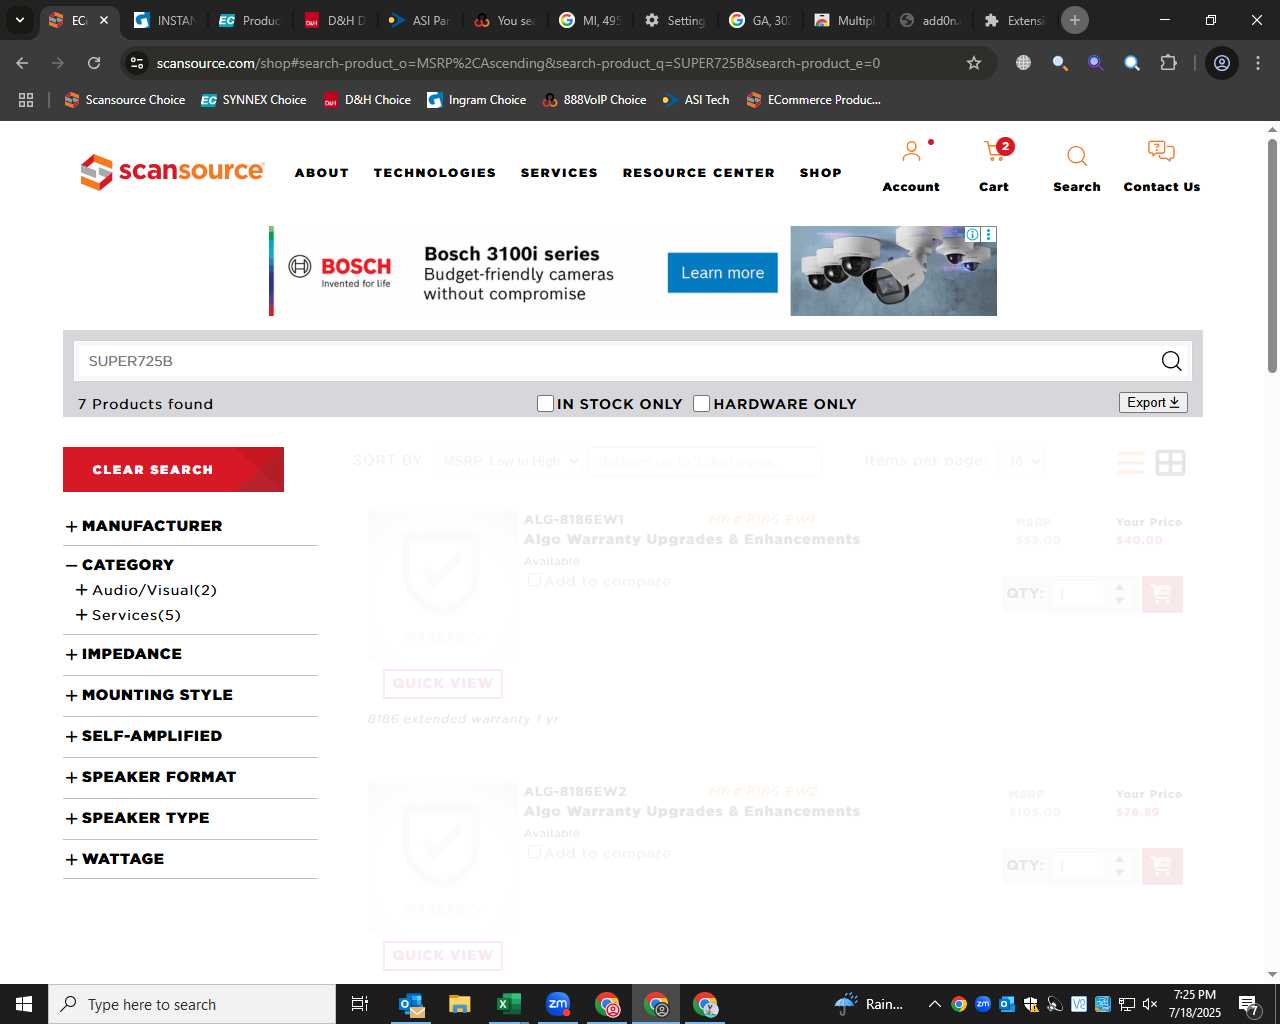Screen dimensions: 1280x1024
Task: Open the Ingram Choice bookmark
Action: [477, 100]
